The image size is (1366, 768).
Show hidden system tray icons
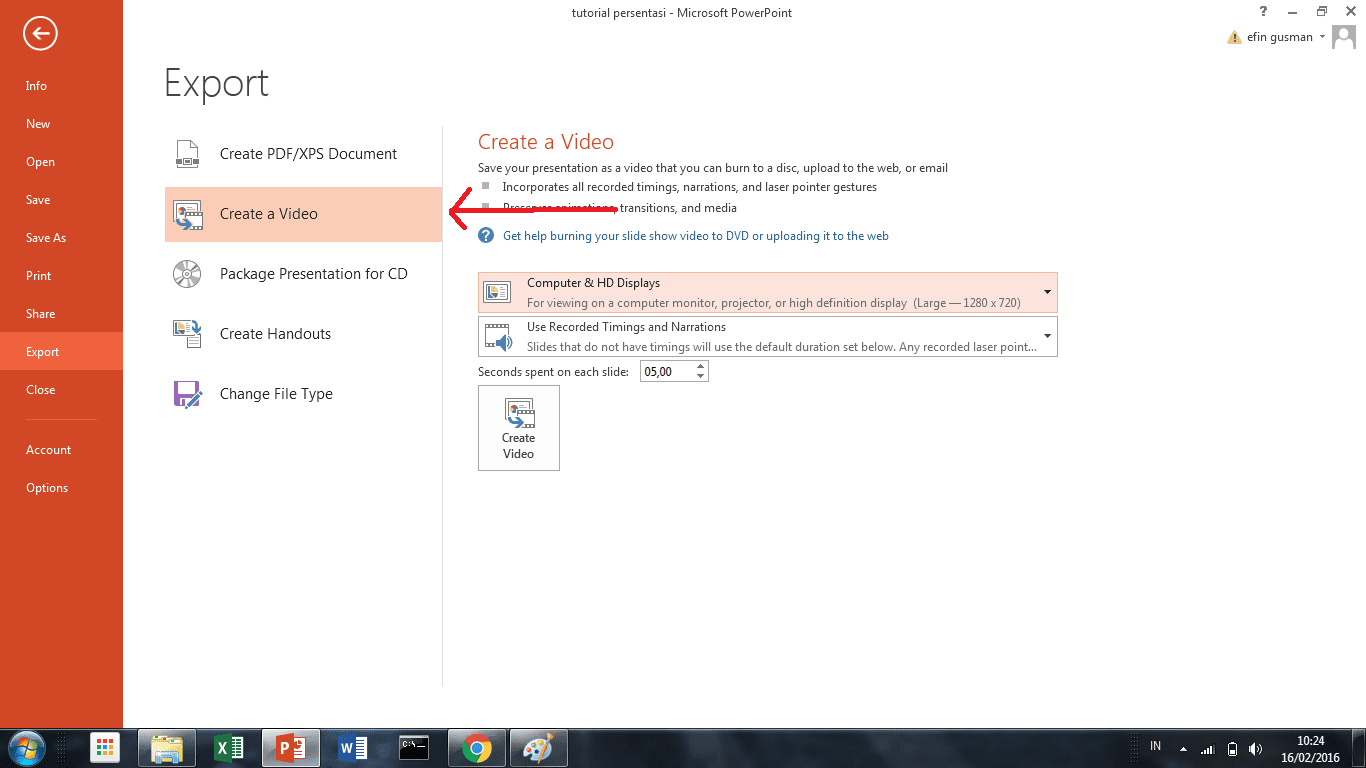pos(1184,749)
